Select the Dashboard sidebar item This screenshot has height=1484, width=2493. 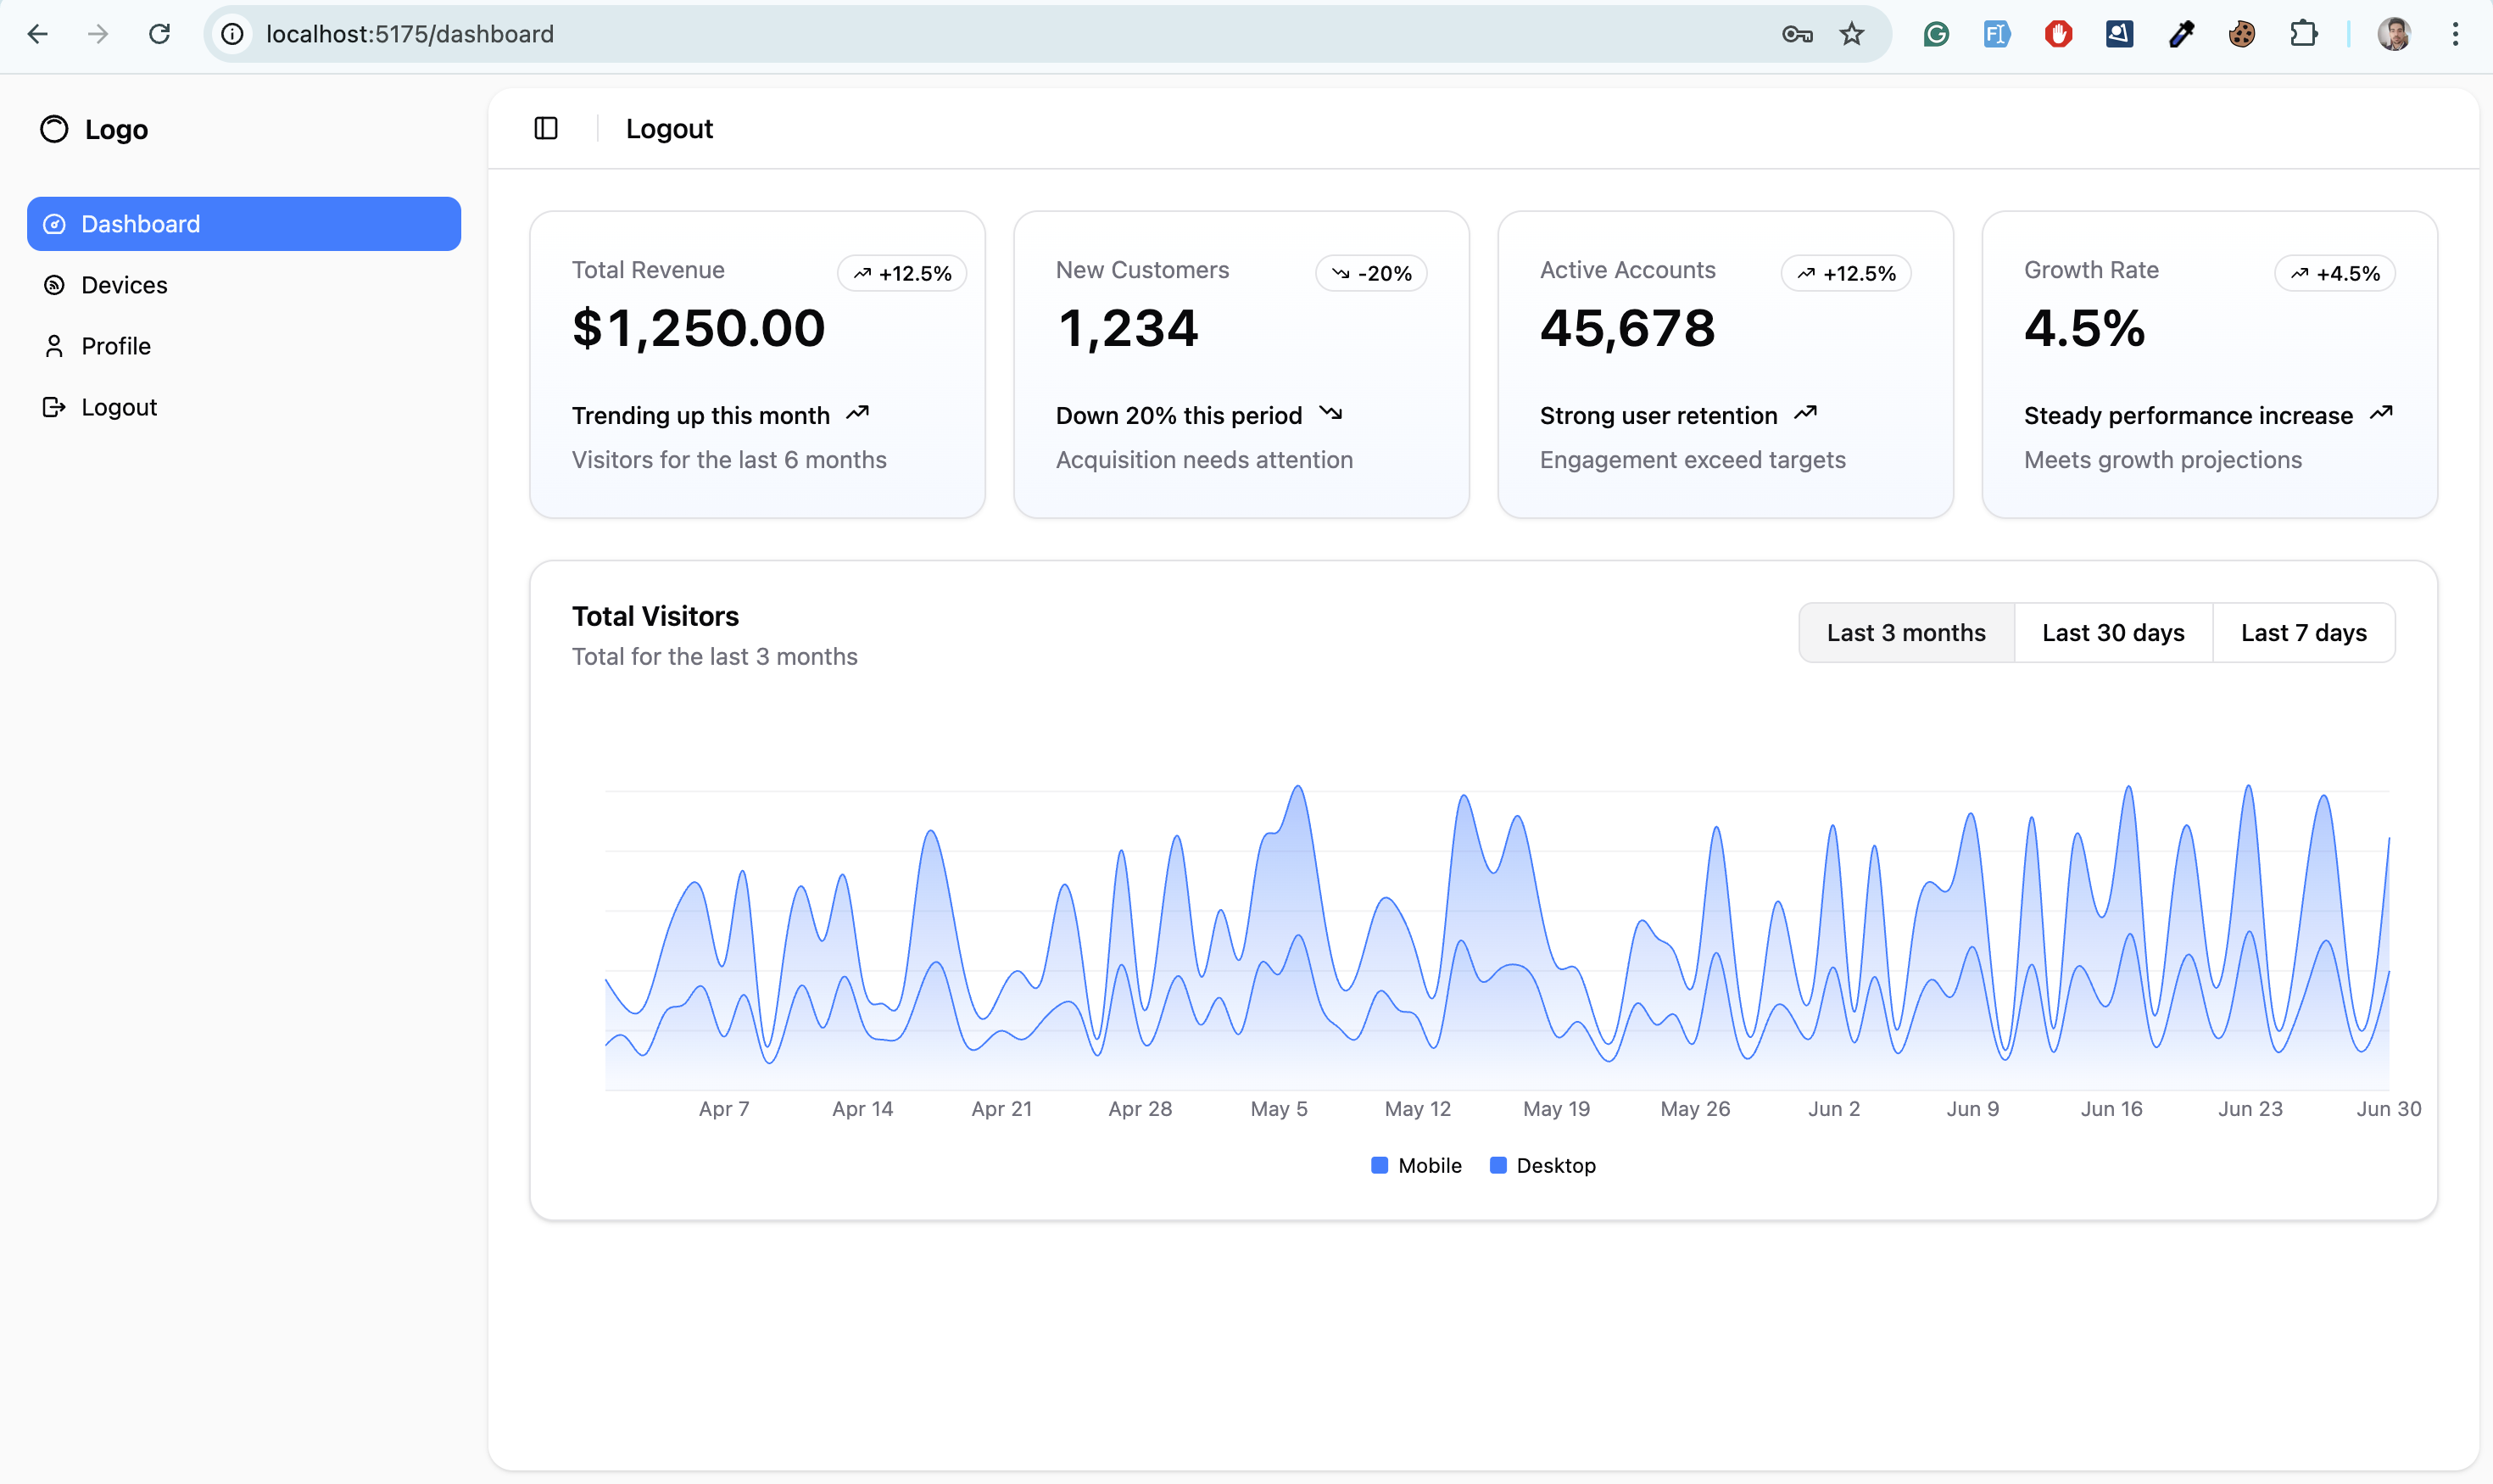coord(243,224)
